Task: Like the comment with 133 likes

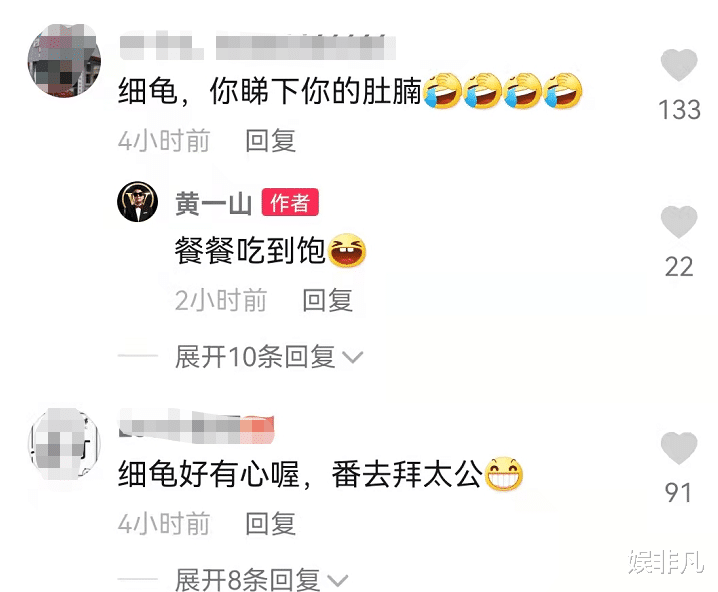Action: [x=679, y=65]
